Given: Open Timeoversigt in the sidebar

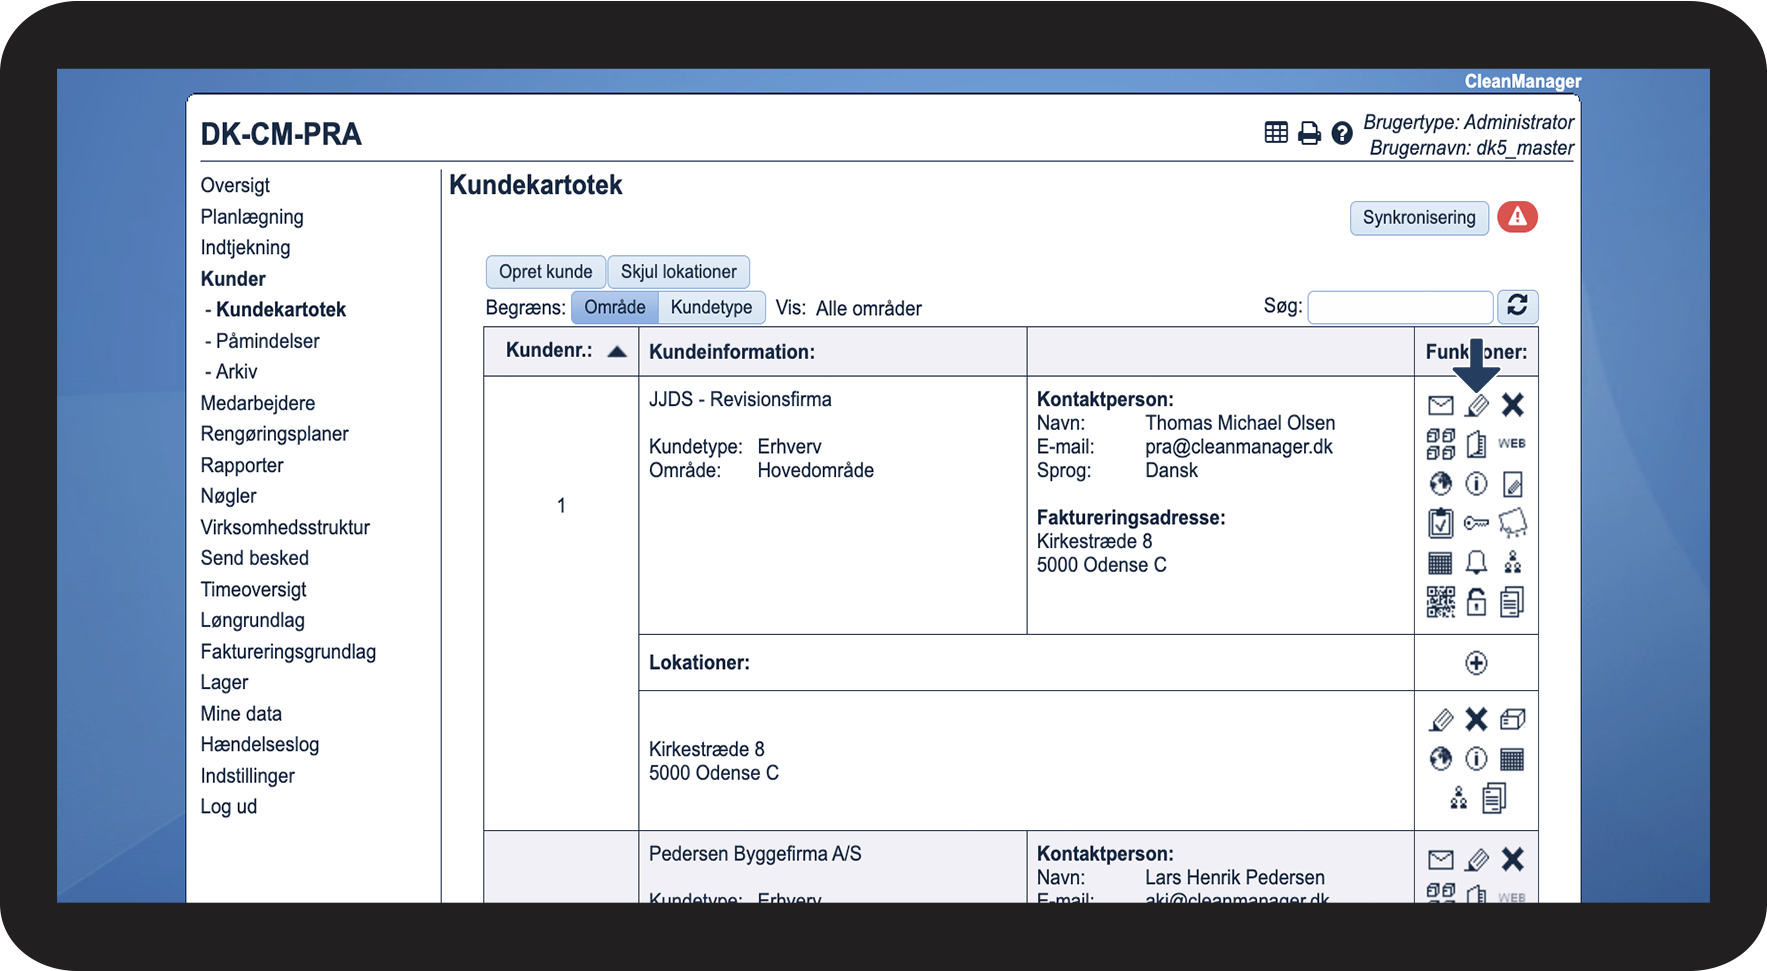Looking at the screenshot, I should tap(253, 589).
